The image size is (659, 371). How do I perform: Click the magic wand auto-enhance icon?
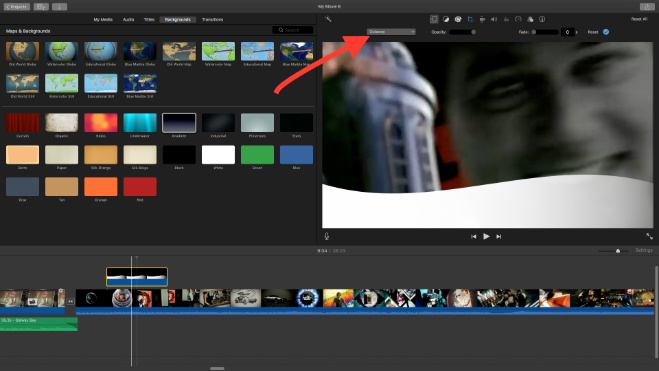coord(328,19)
